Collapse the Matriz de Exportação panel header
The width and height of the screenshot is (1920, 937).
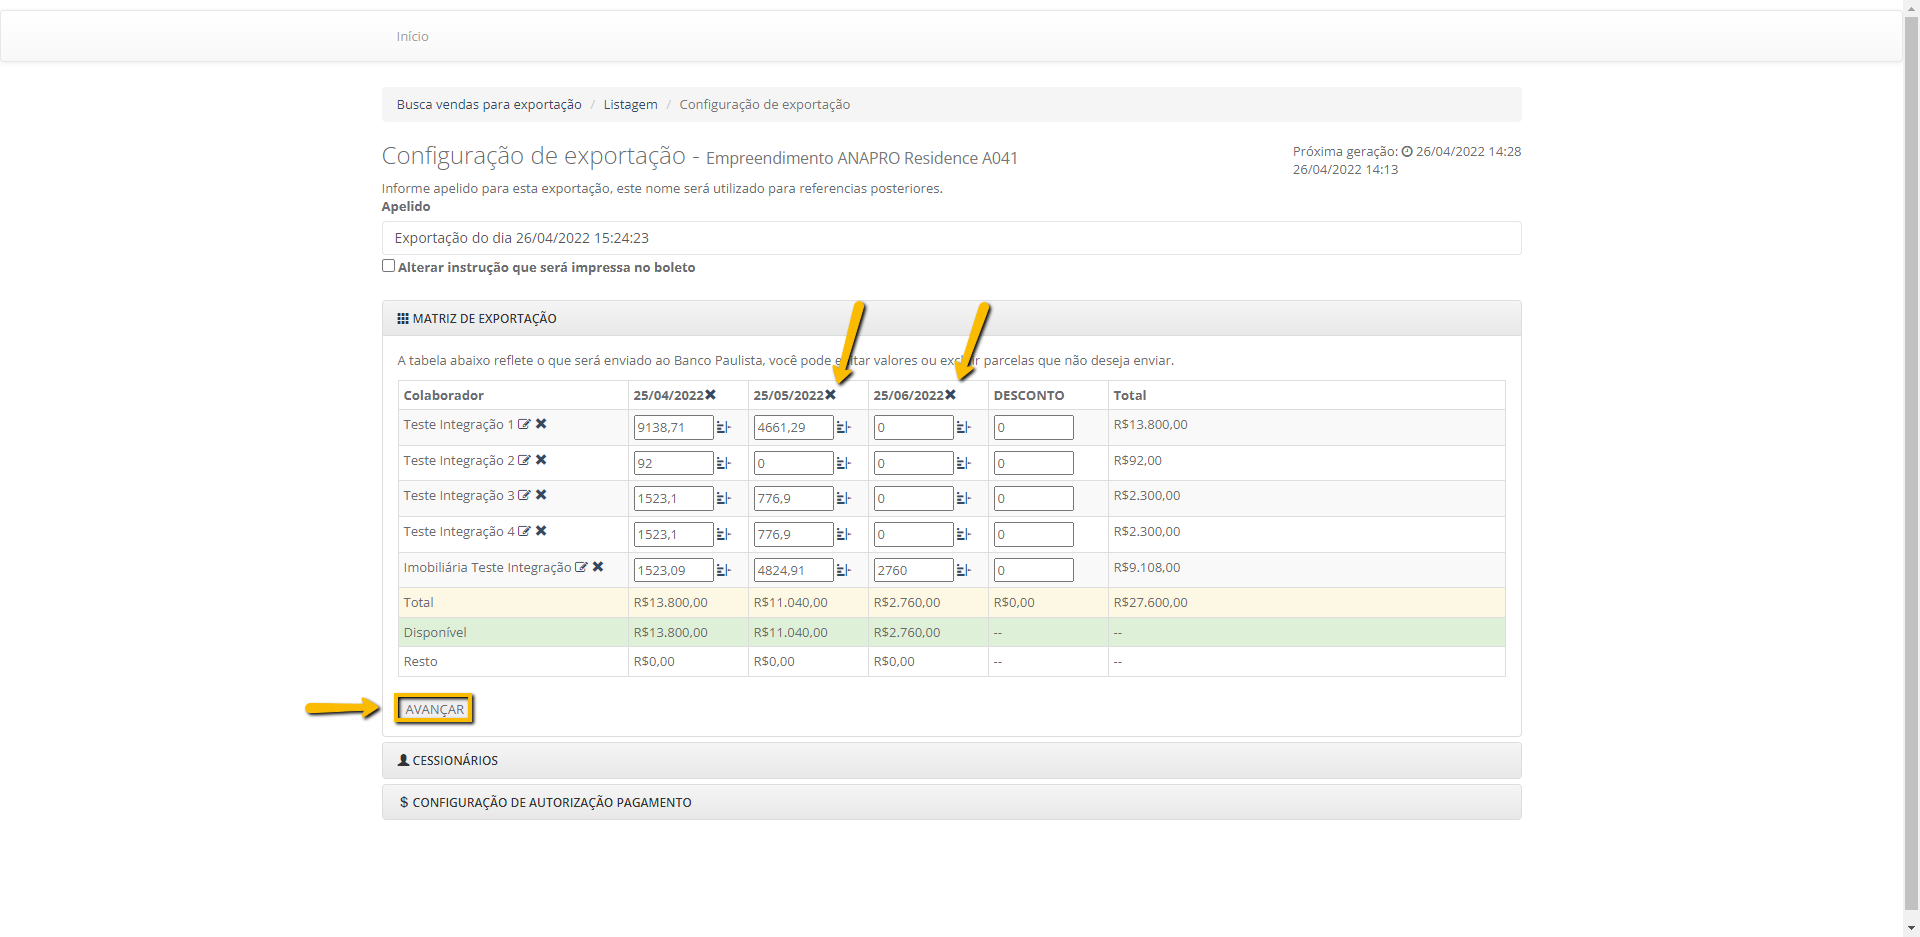(484, 319)
